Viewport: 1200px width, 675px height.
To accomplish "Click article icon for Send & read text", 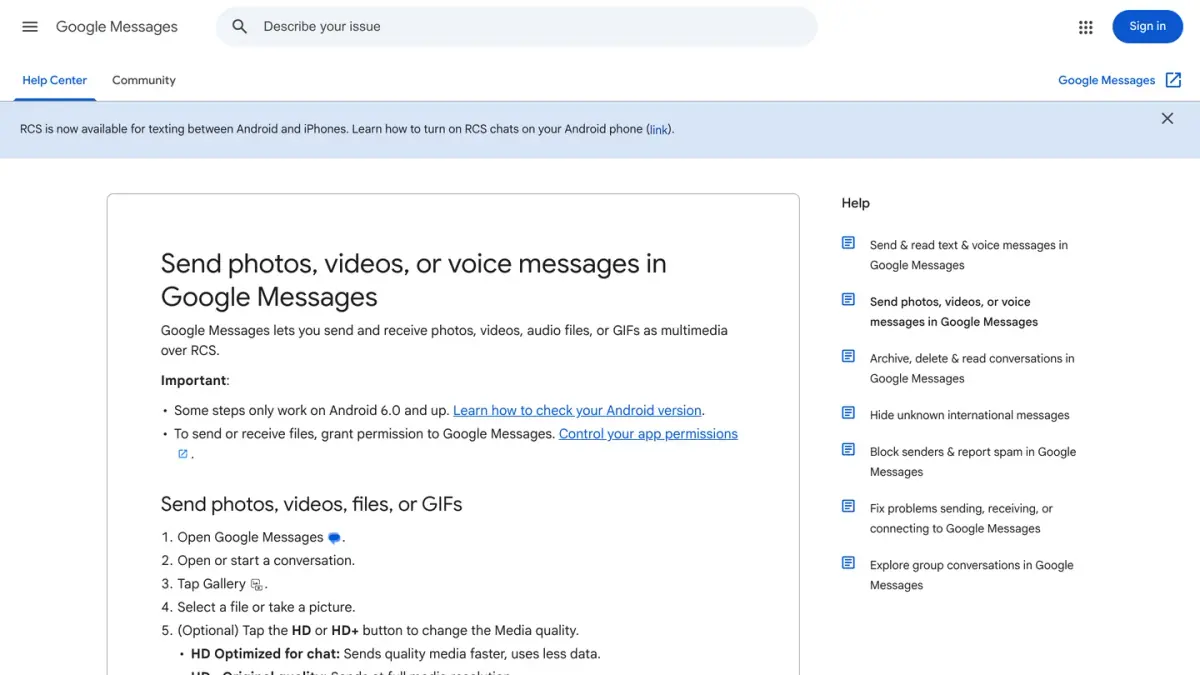I will [848, 243].
